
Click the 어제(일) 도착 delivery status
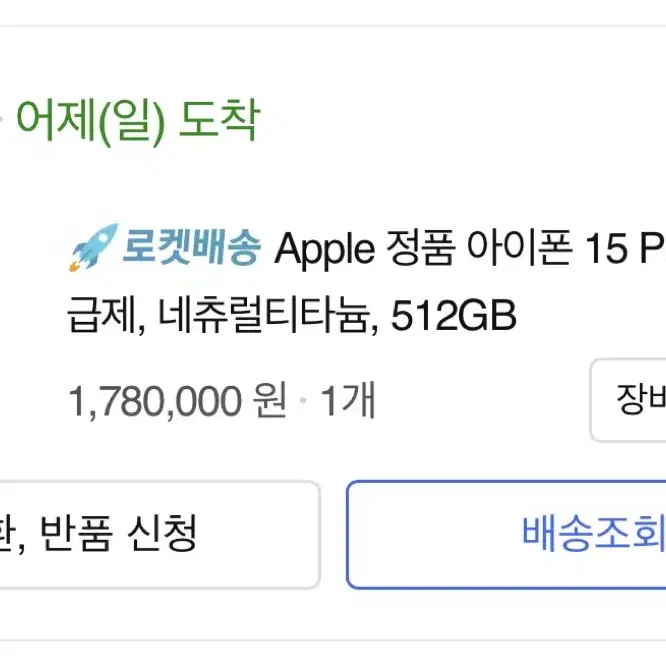[x=138, y=120]
